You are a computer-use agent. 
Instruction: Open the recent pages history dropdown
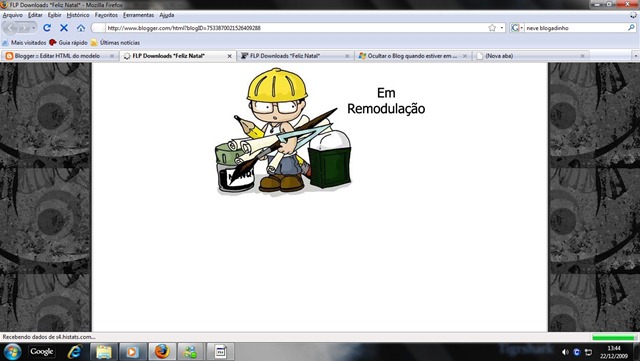click(x=33, y=28)
